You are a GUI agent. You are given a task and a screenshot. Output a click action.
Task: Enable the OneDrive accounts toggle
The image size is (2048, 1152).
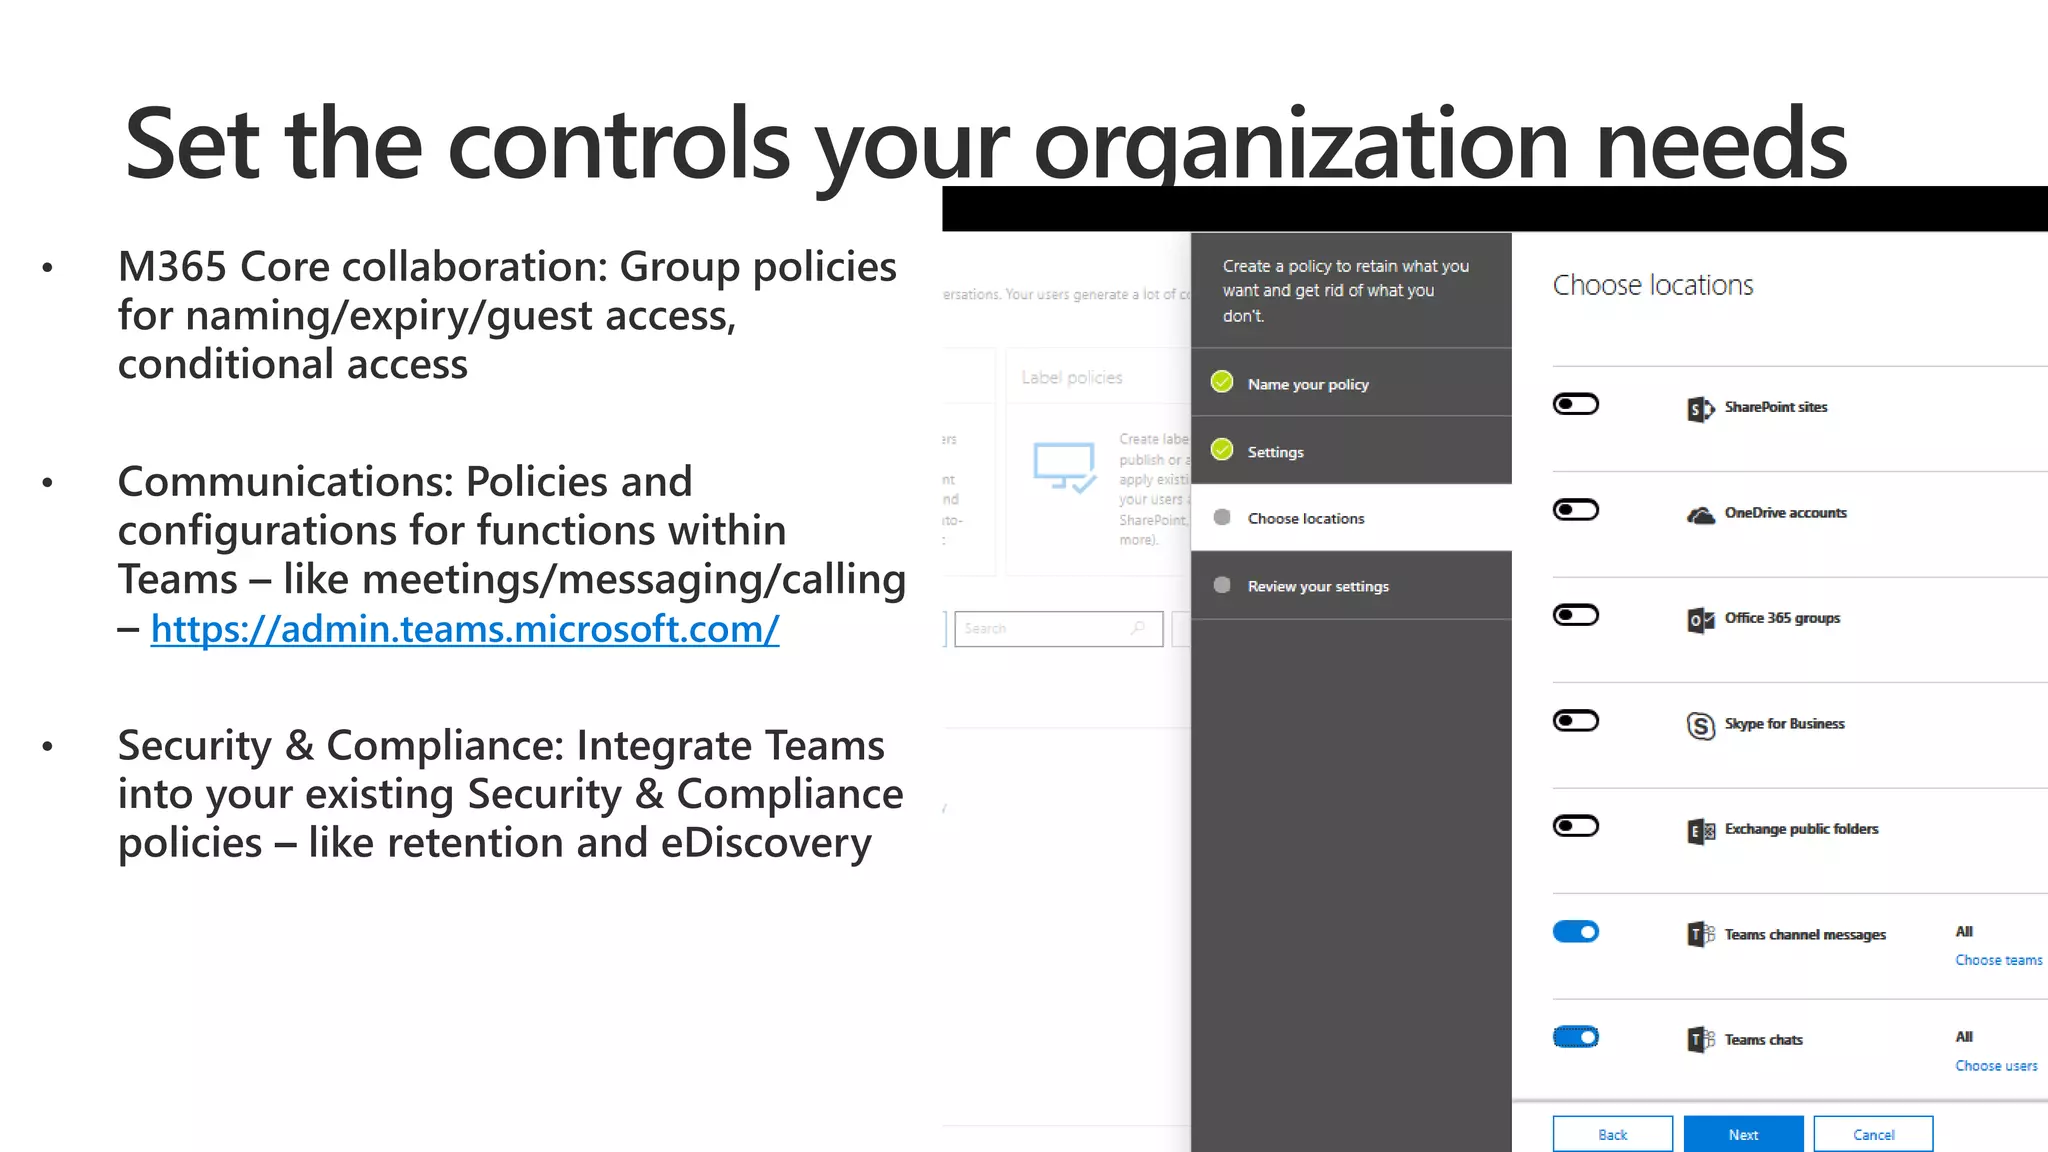[1576, 510]
